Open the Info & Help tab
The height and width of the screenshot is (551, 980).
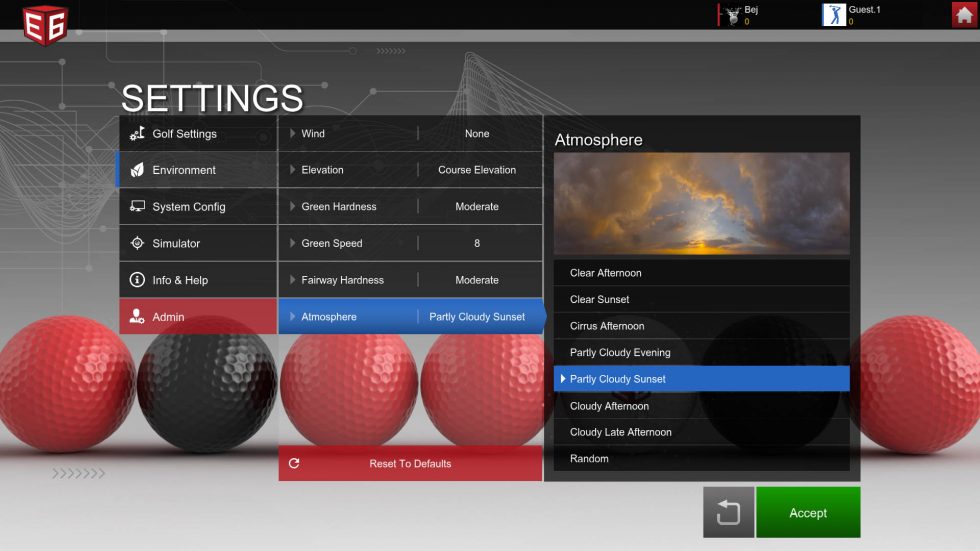click(198, 280)
